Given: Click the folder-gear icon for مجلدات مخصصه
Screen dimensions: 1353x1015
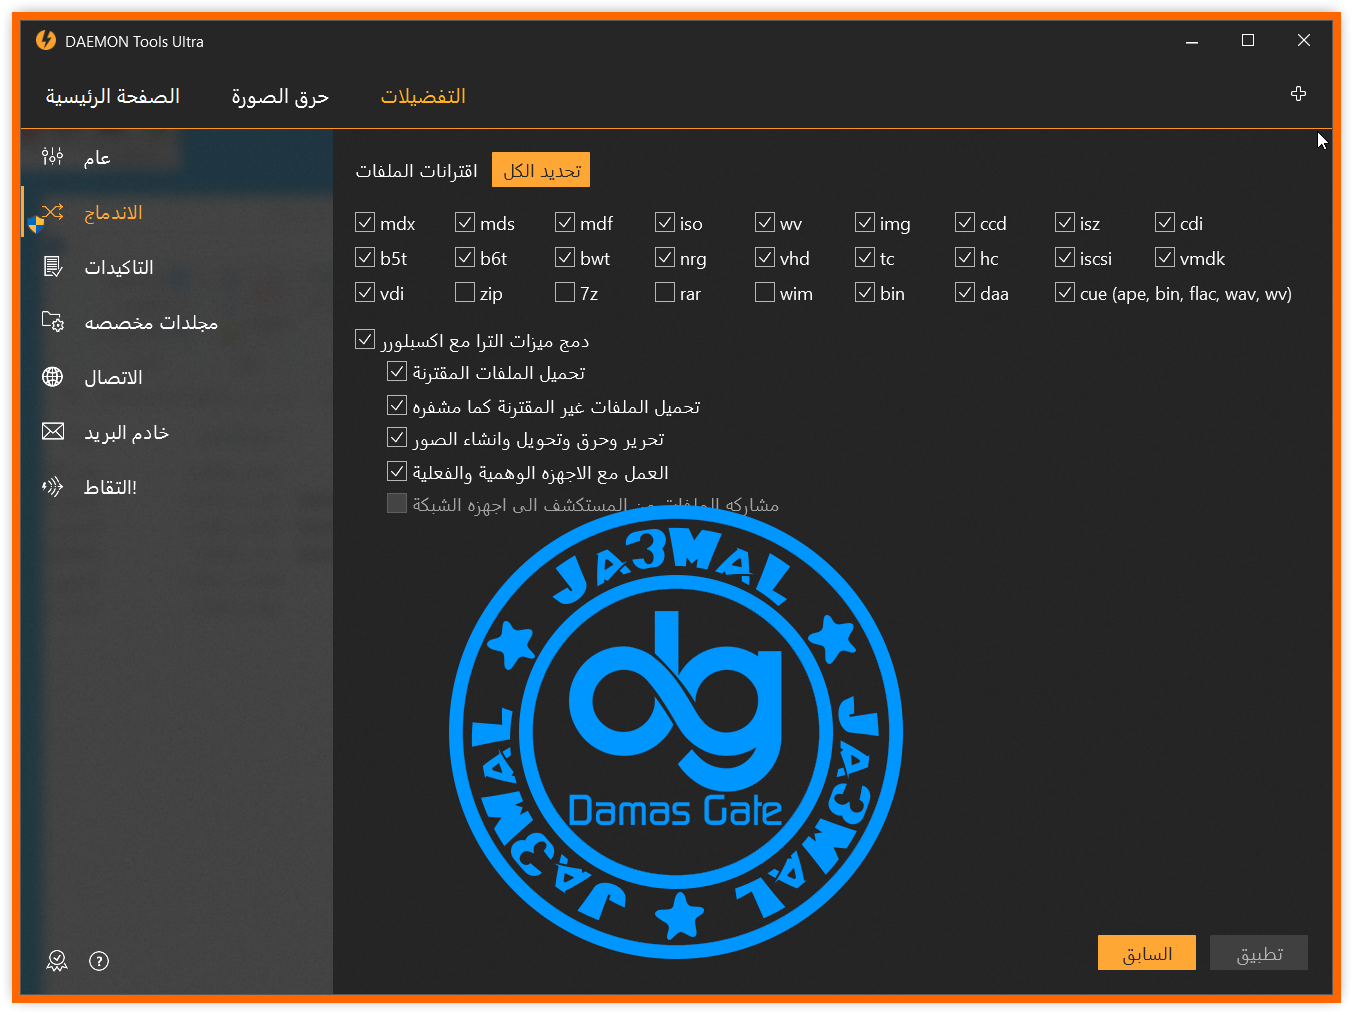Looking at the screenshot, I should point(52,322).
